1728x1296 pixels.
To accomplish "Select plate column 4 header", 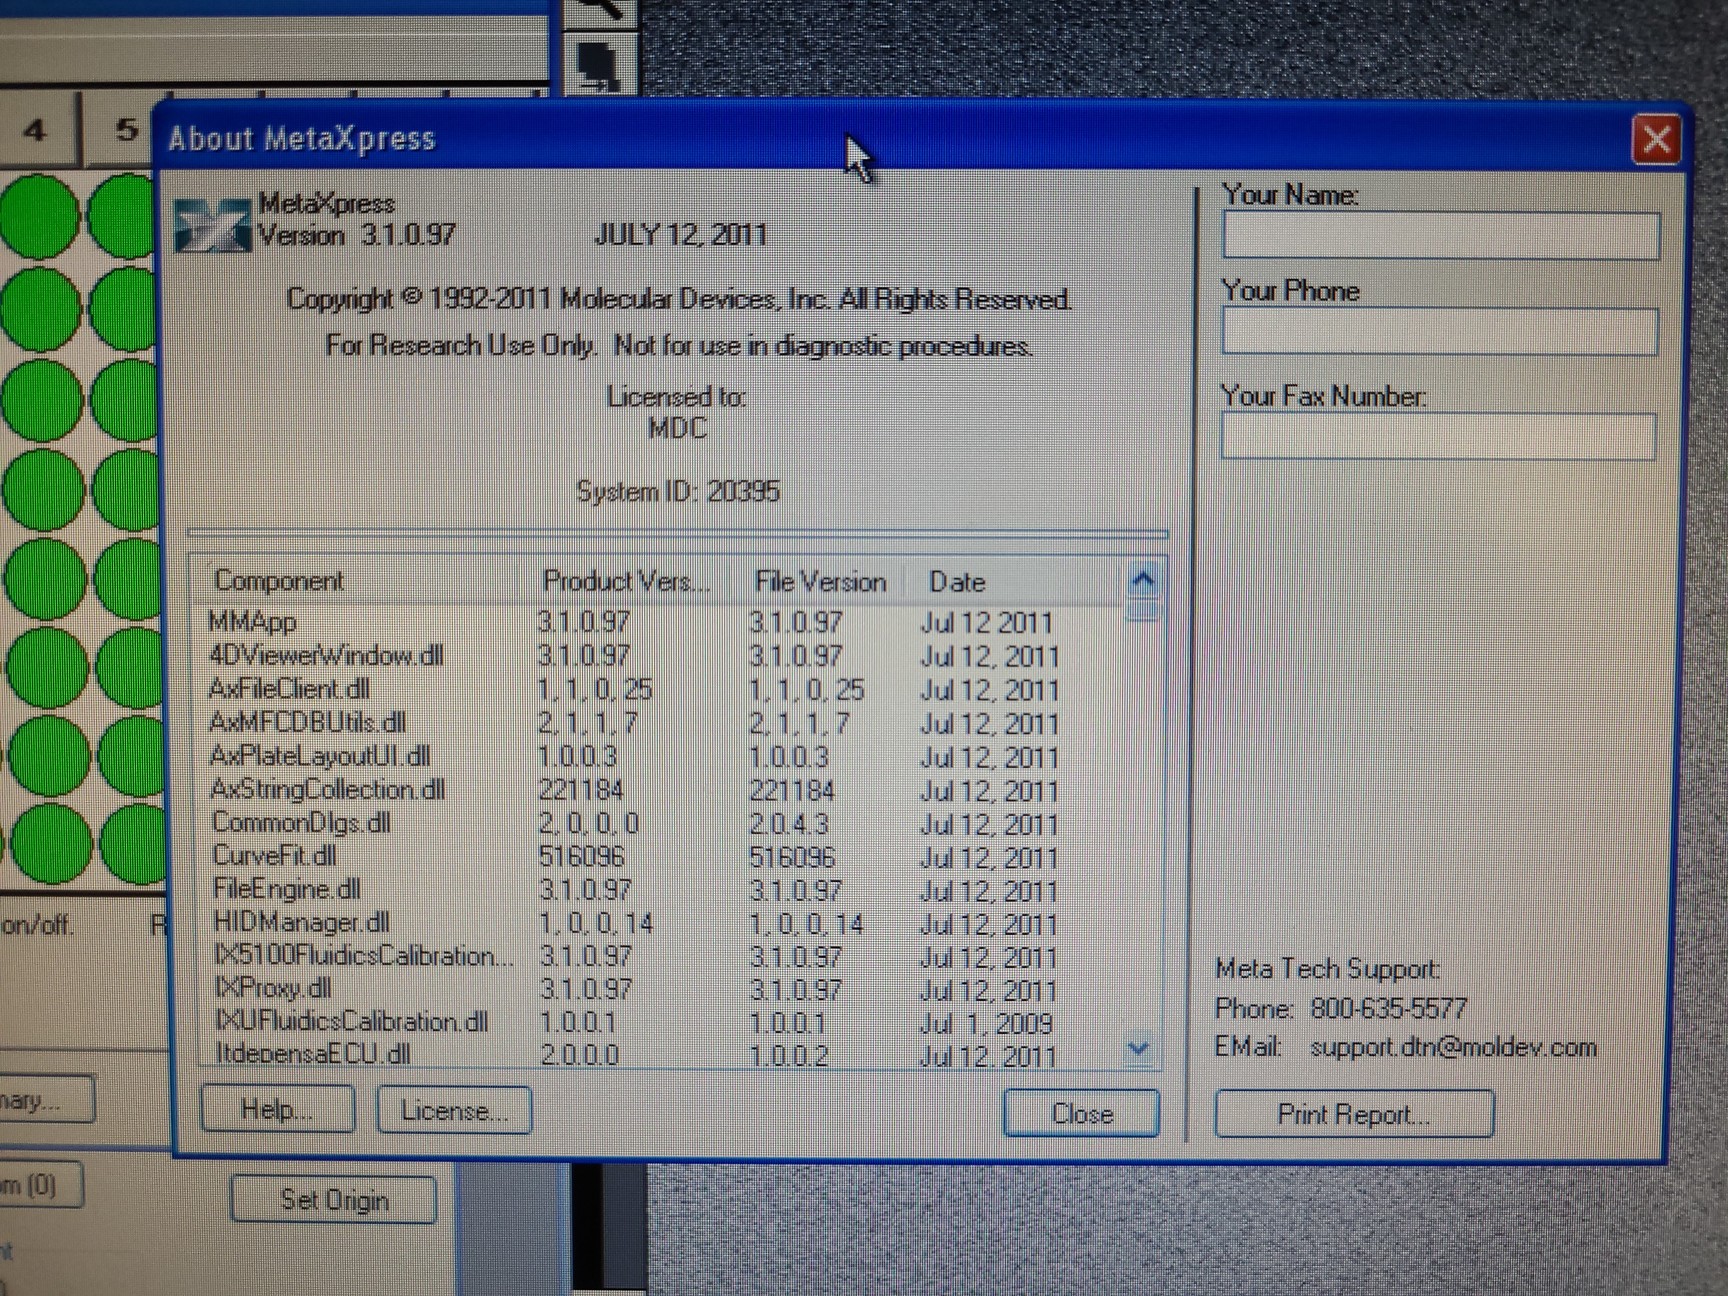I will [x=36, y=130].
